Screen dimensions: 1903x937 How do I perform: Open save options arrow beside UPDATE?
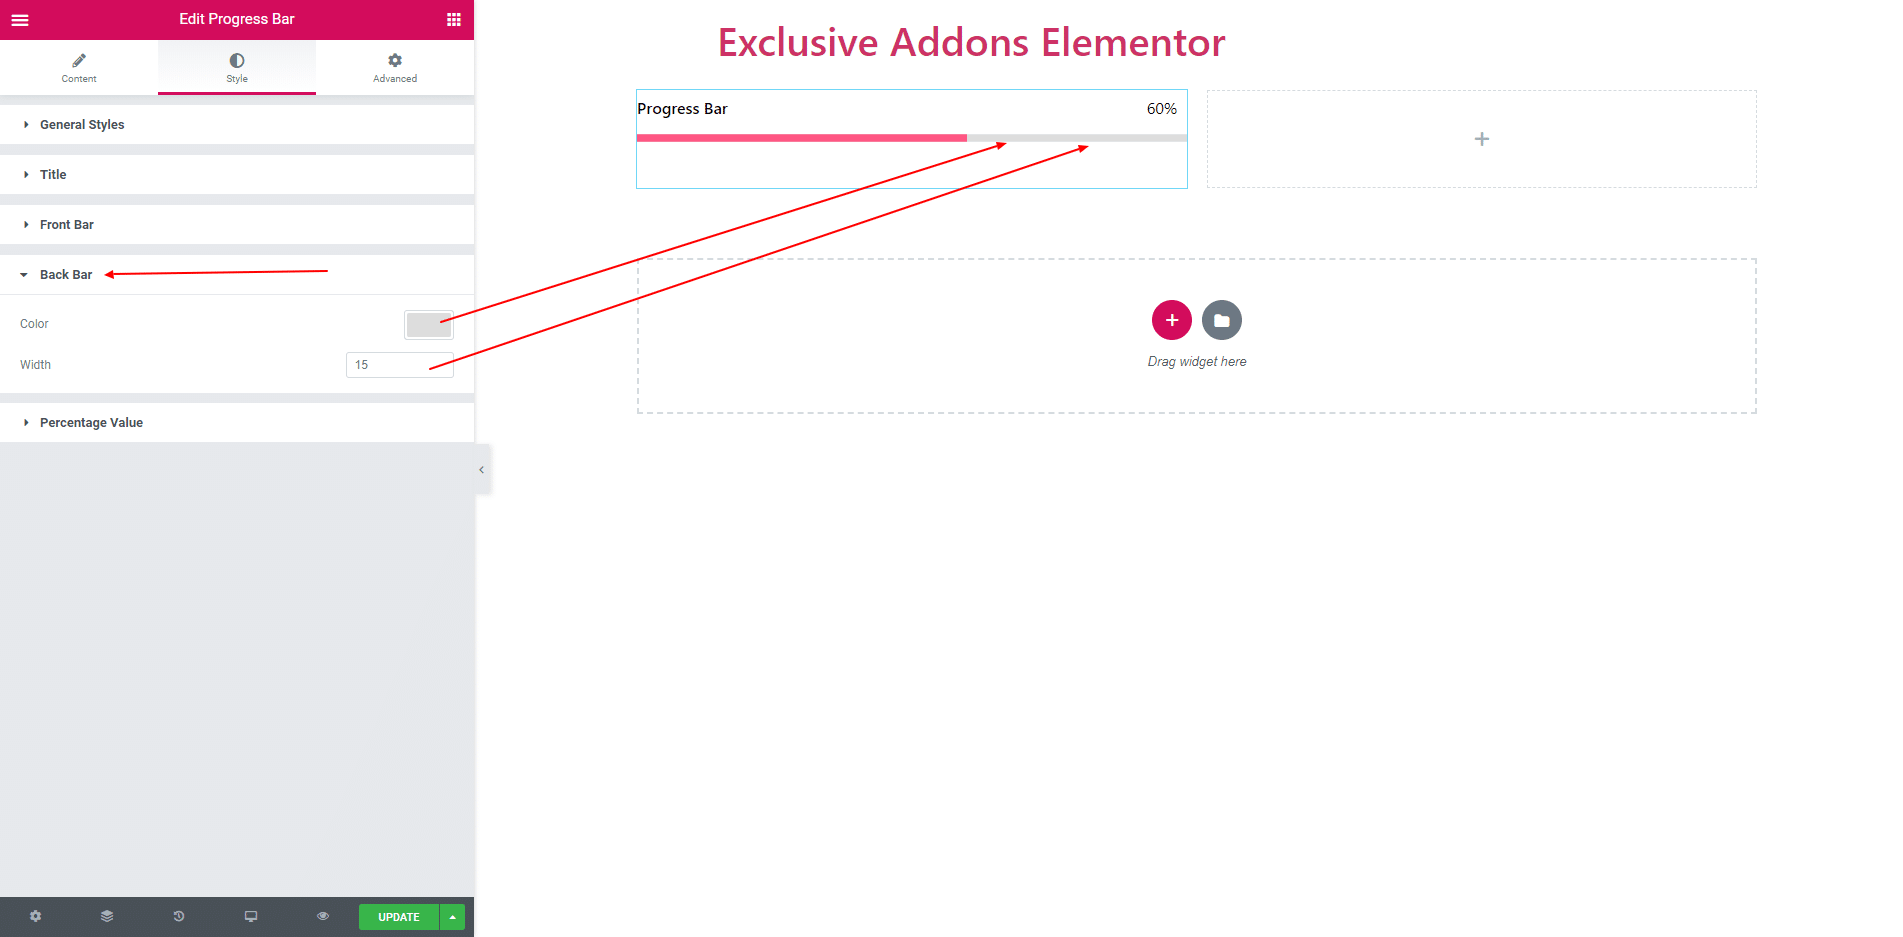pos(453,917)
